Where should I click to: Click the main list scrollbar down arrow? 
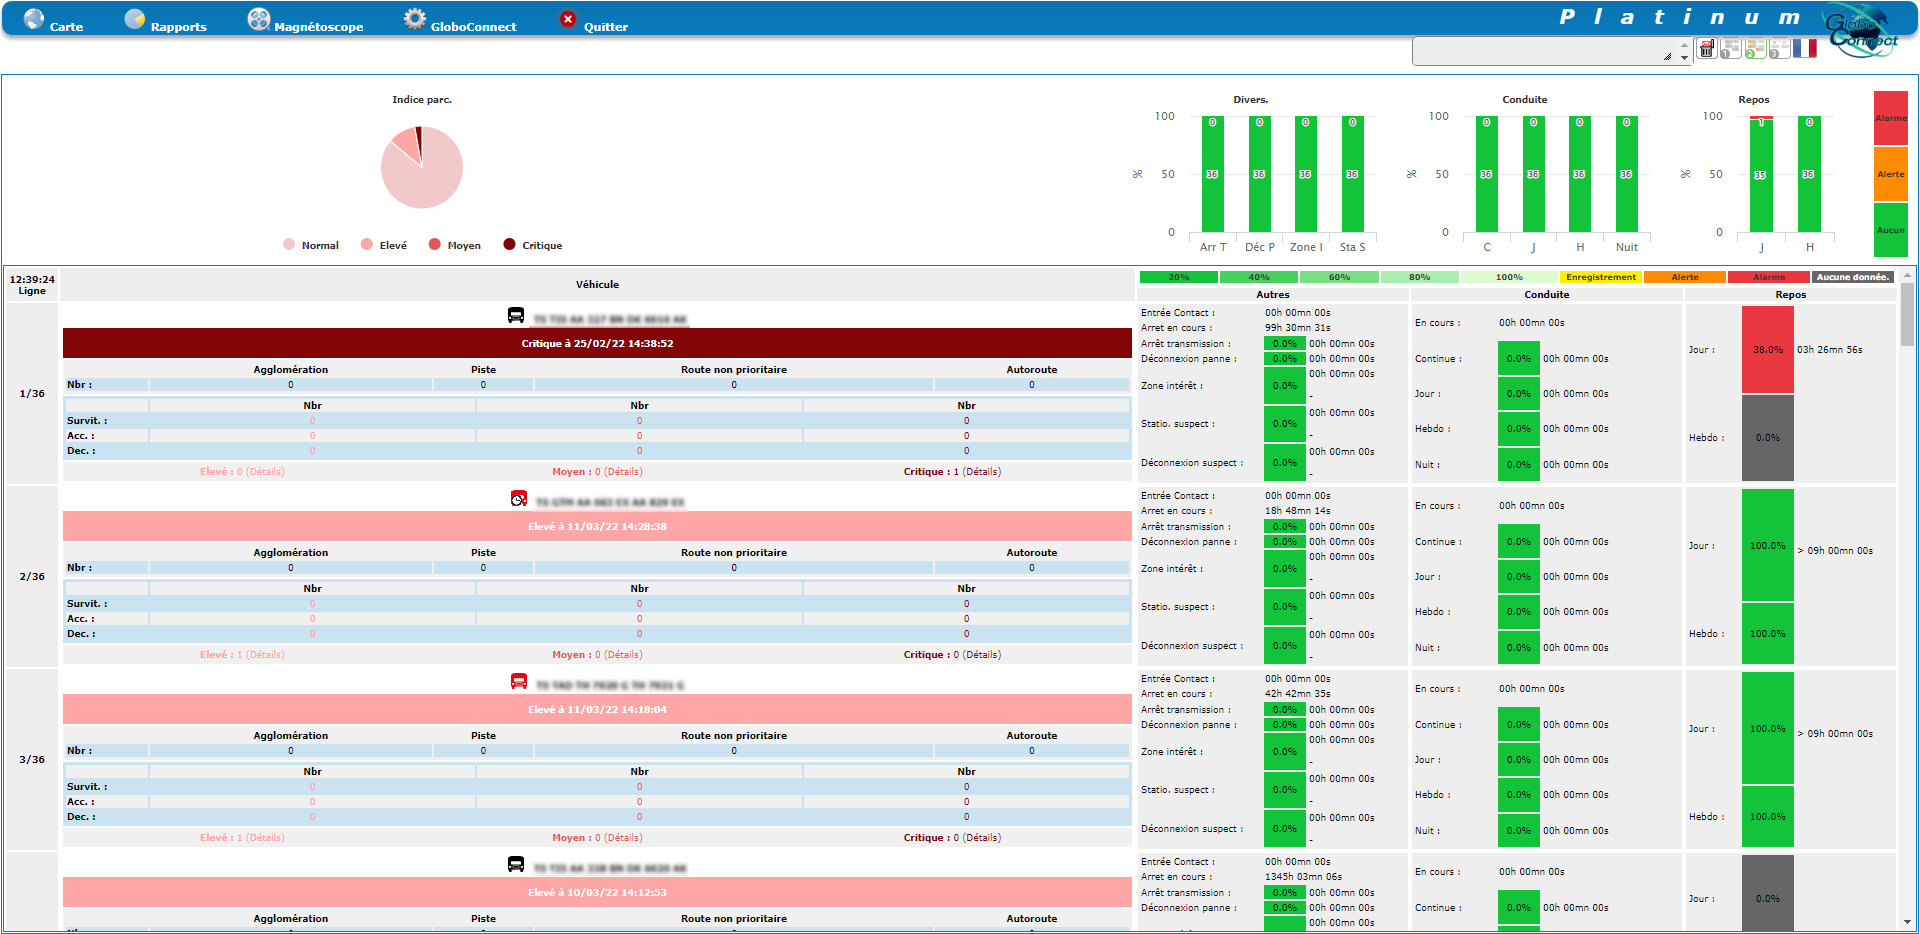(x=1908, y=922)
